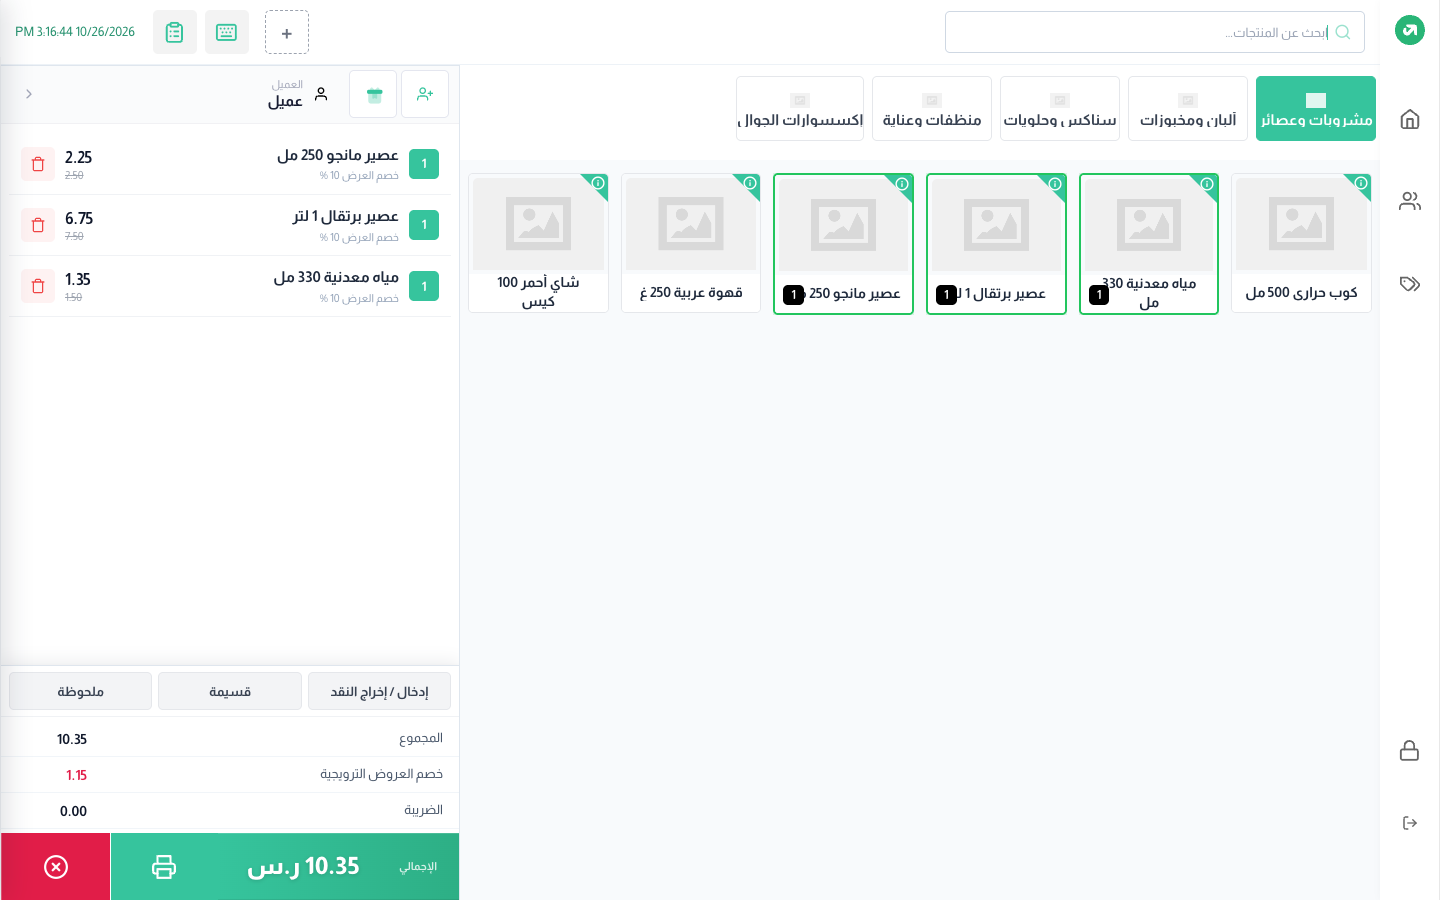
Task: Add كوب حراري 500 مل product
Action: (1301, 243)
